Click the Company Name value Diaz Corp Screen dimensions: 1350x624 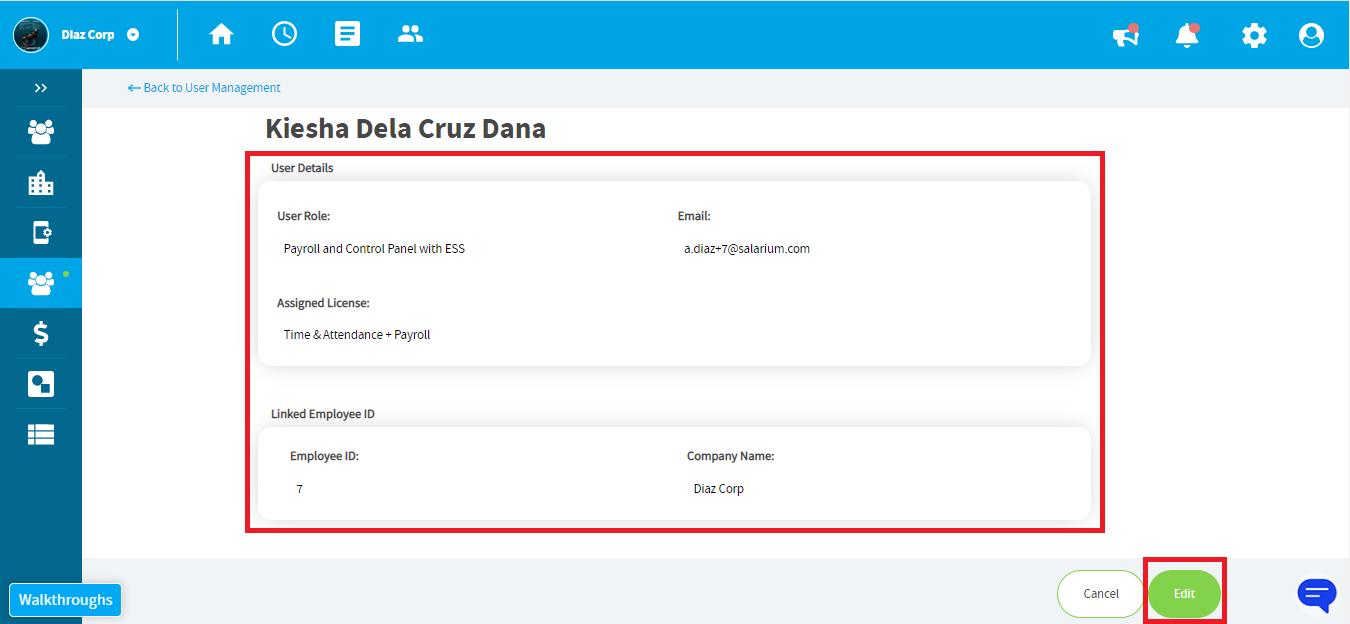pos(719,489)
